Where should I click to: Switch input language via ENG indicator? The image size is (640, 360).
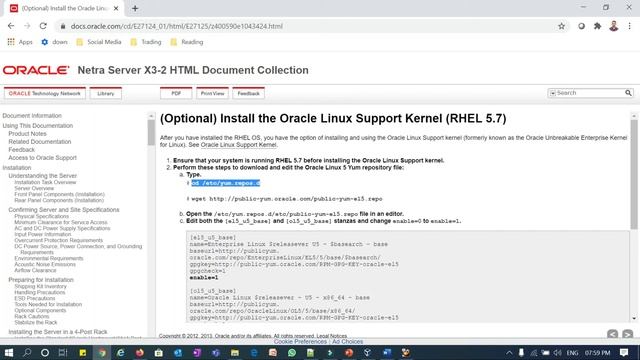[572, 353]
